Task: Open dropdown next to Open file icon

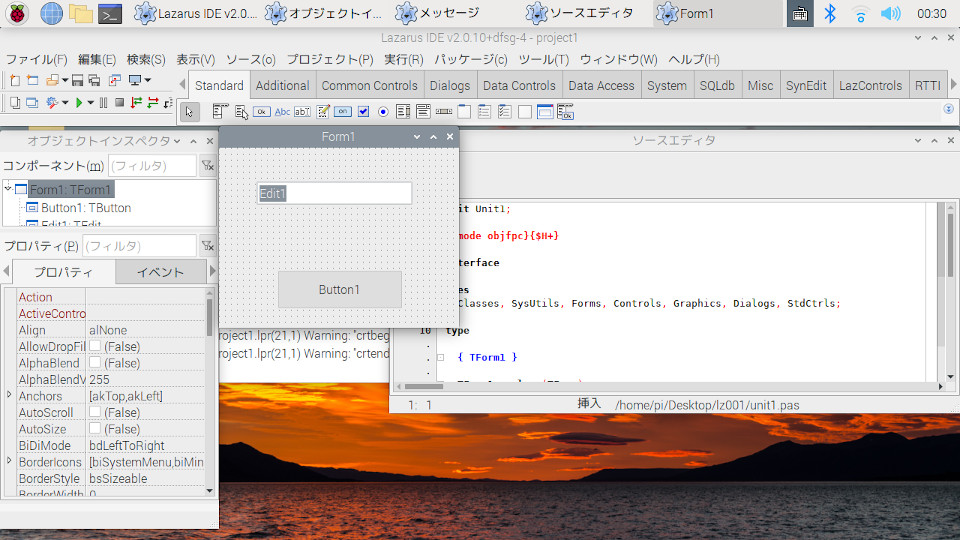Action: (64, 80)
